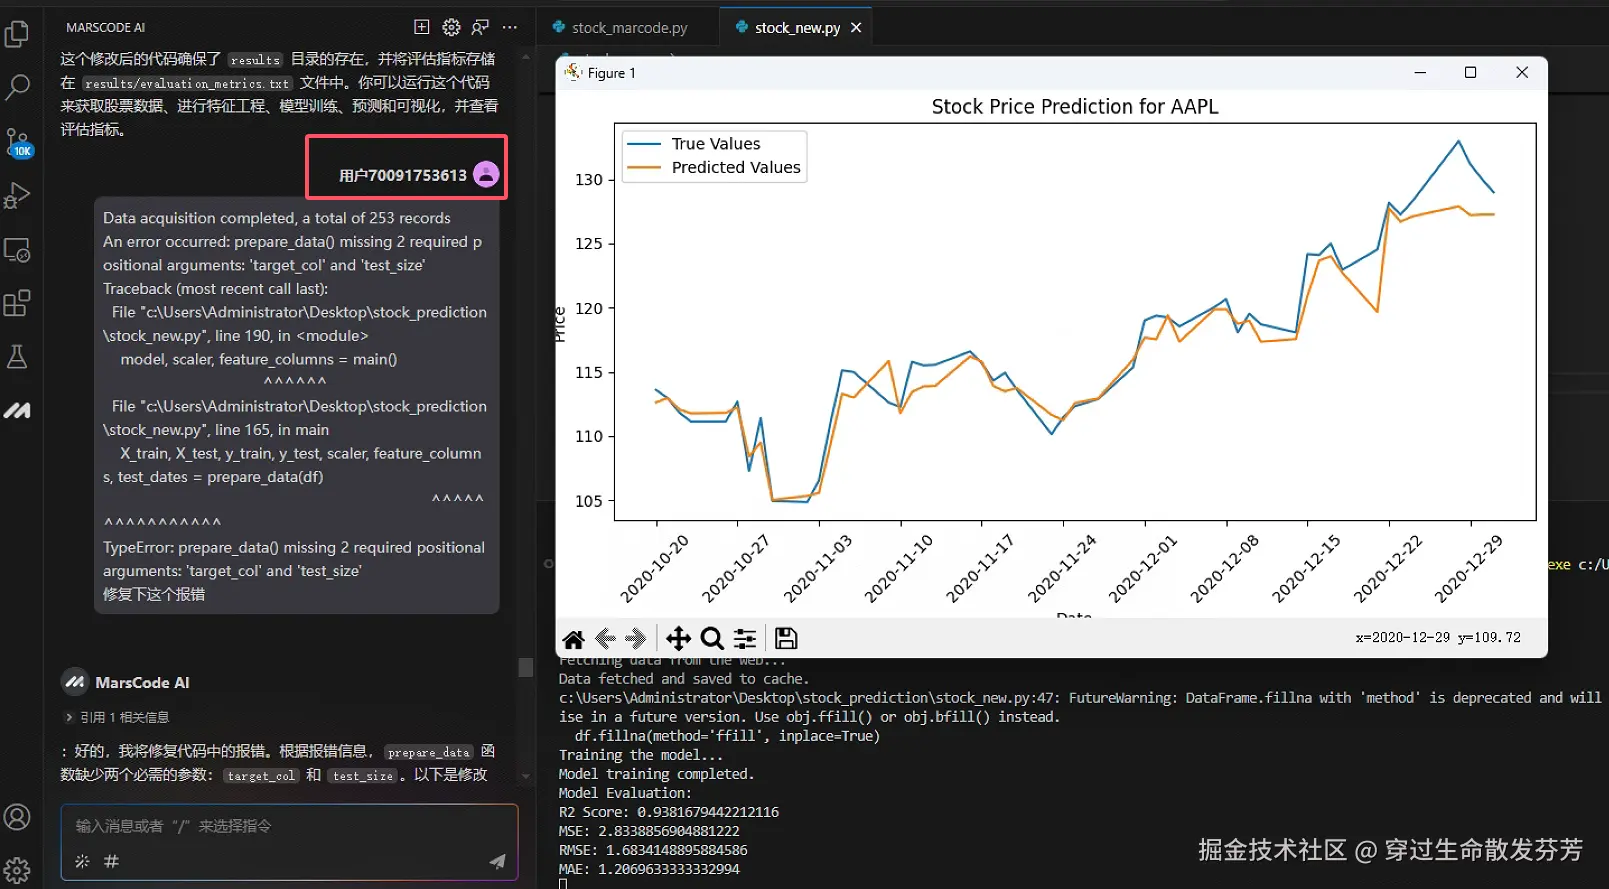
Task: Close the stock_new.py editor tab
Action: tap(856, 28)
